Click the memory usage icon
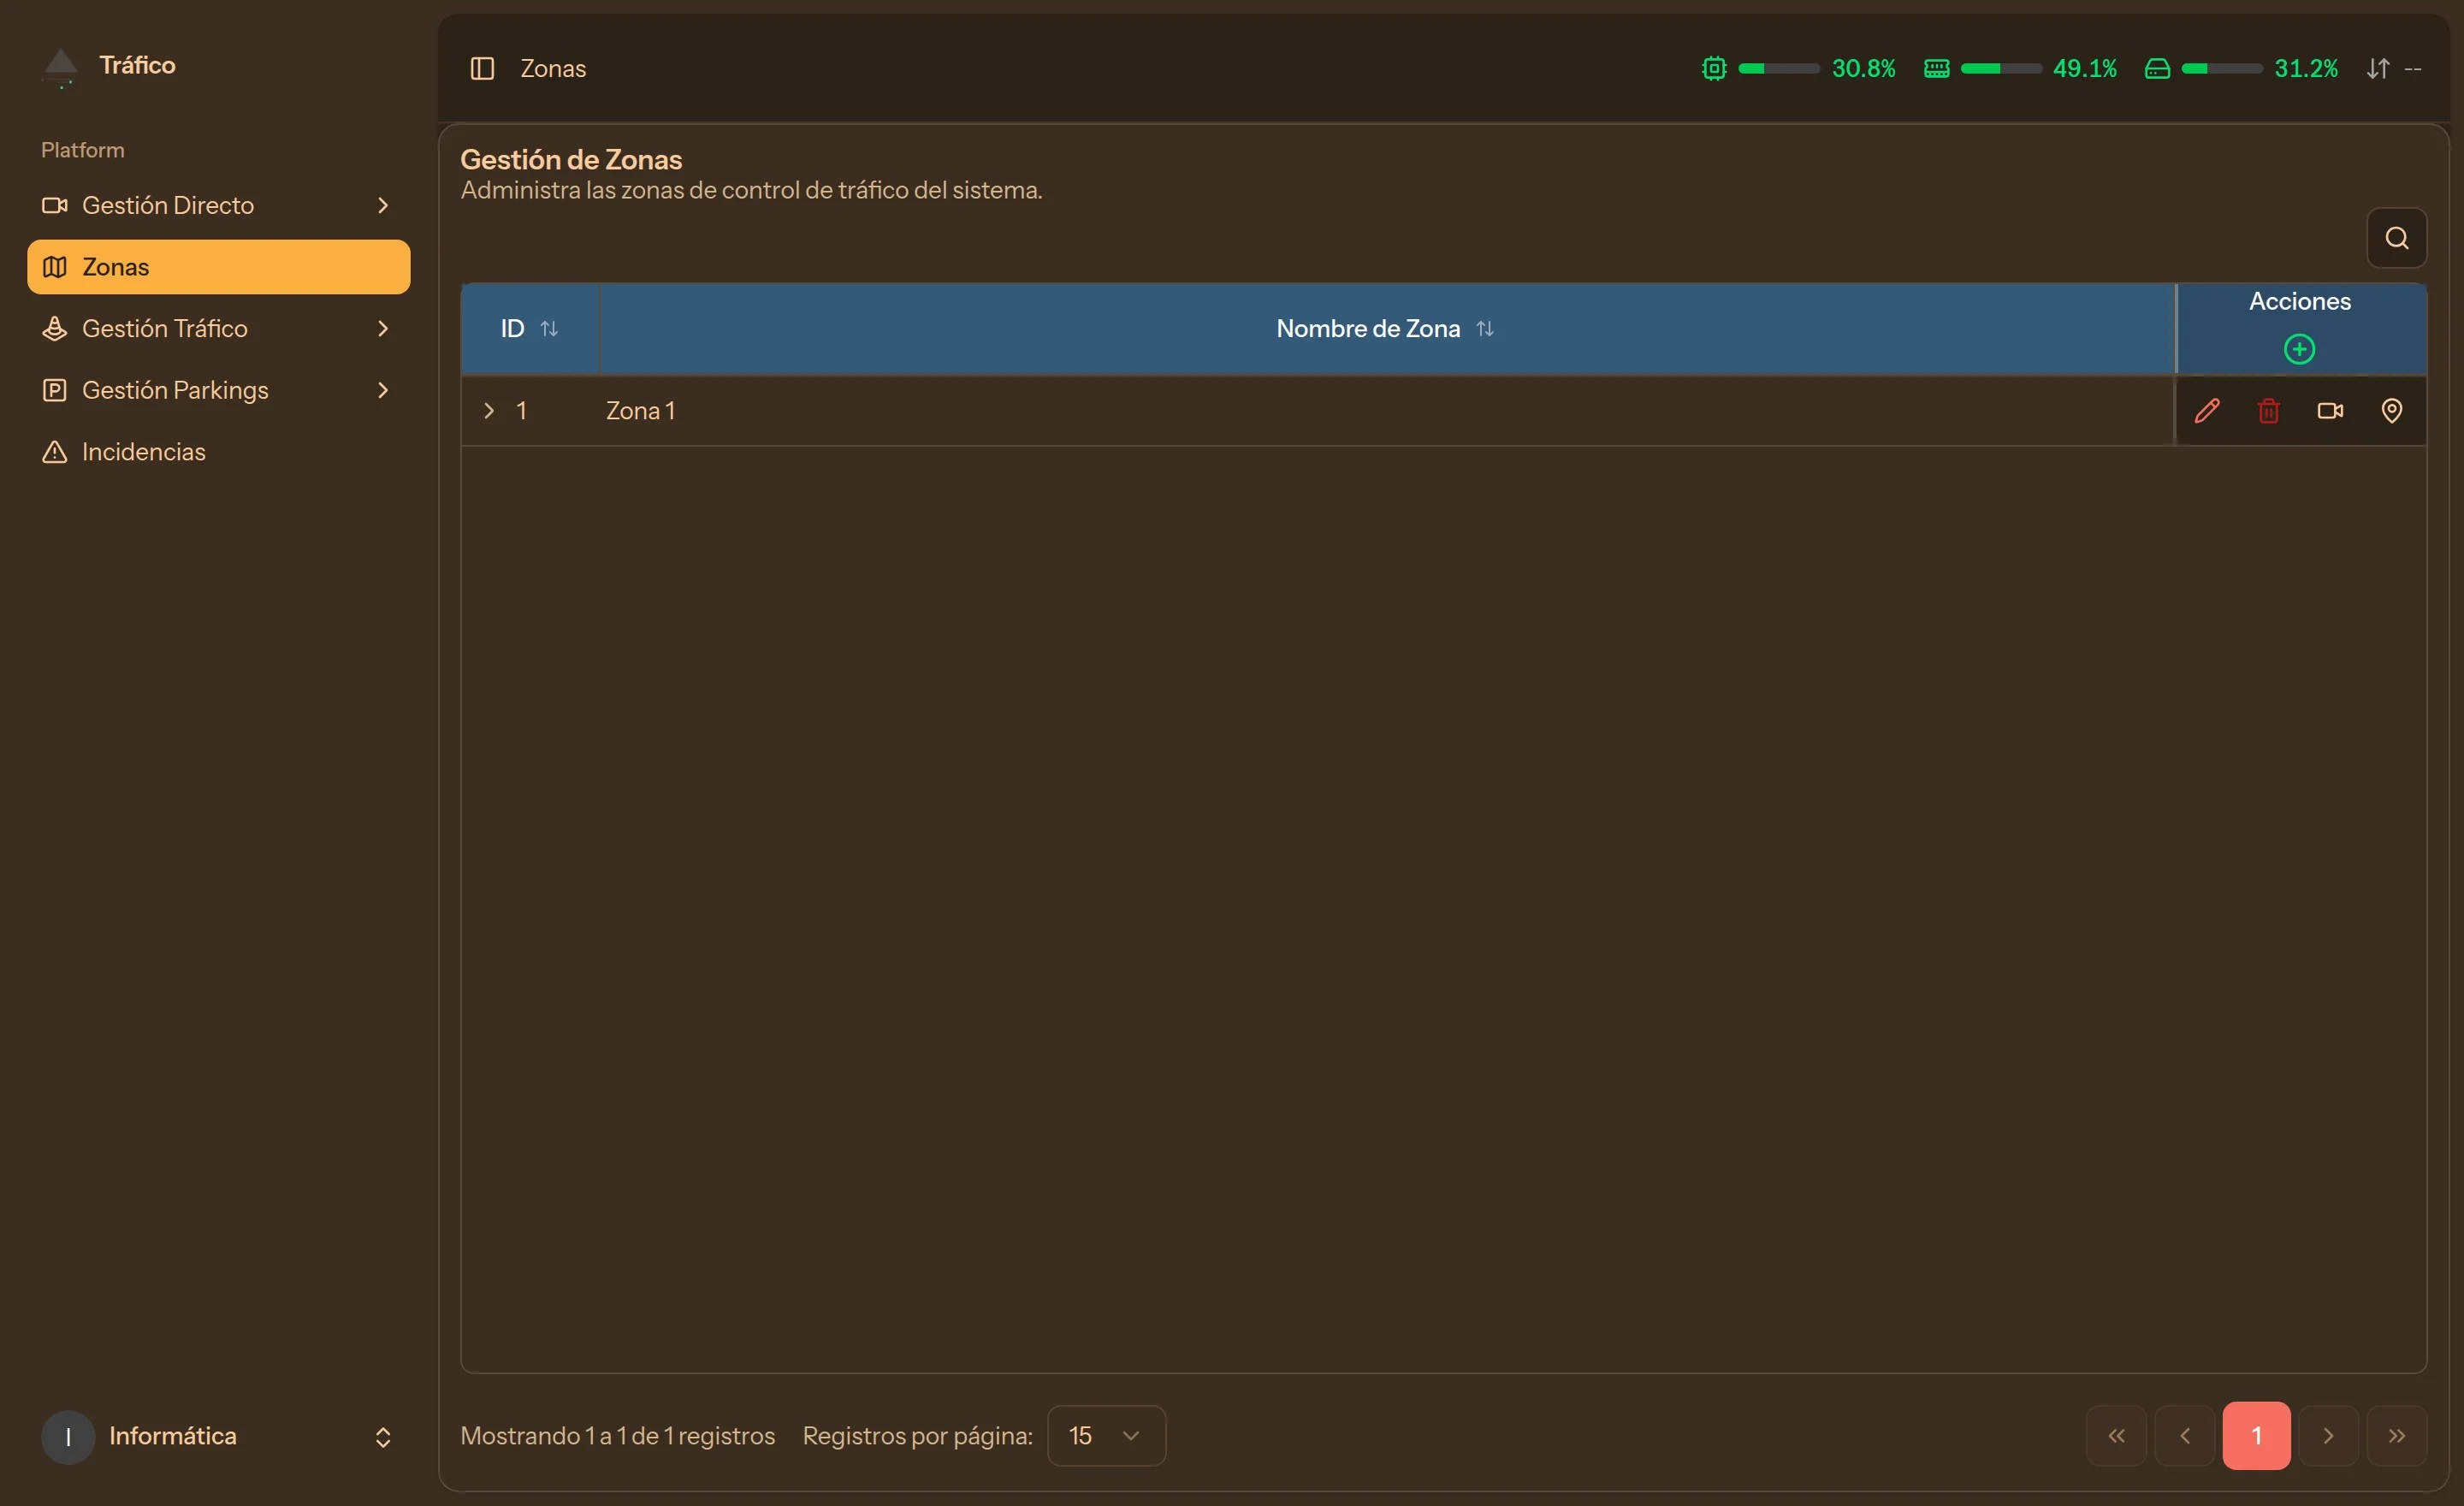This screenshot has height=1506, width=2464. 1936,68
